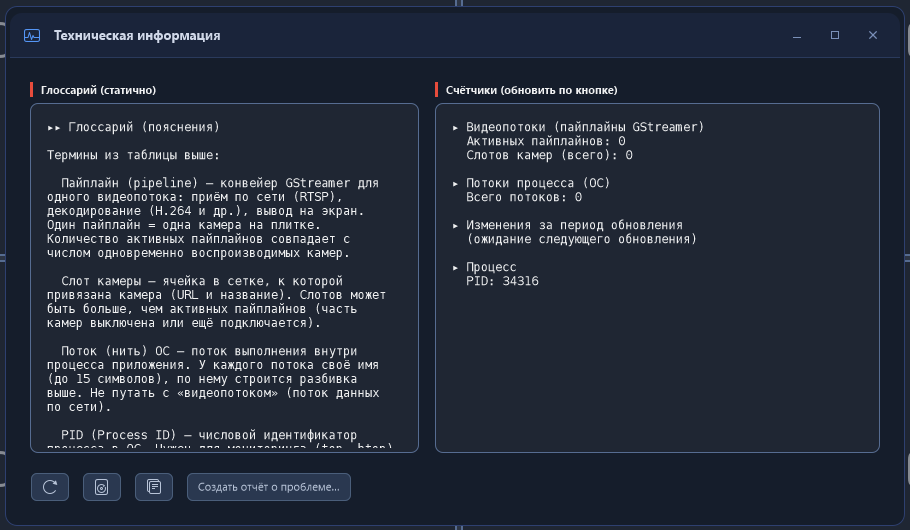The width and height of the screenshot is (910, 530).
Task: Click inside the Пайплайн (pipeline) glossary paragraph
Action: pos(213,218)
